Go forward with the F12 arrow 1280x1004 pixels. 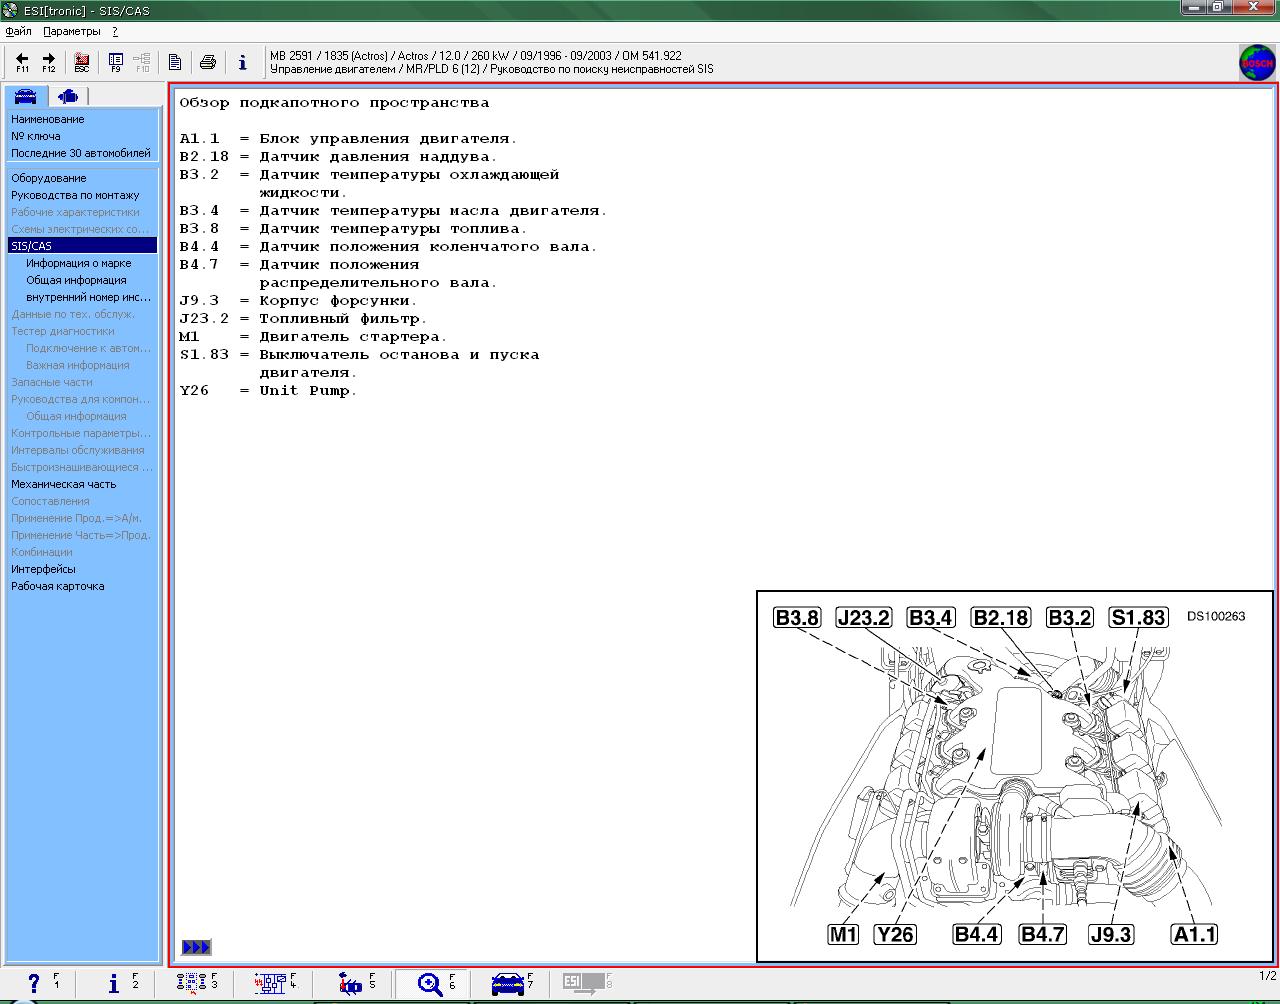click(x=48, y=62)
